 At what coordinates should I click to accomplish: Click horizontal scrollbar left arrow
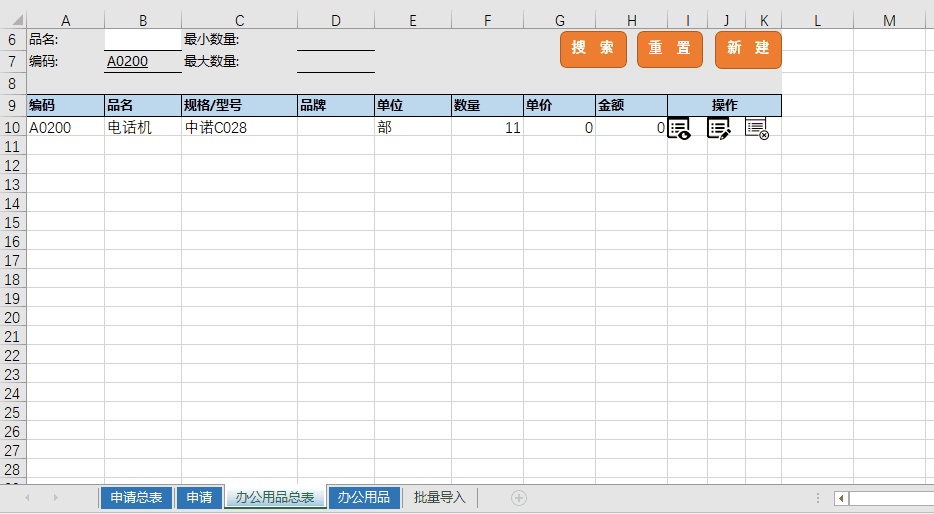841,498
